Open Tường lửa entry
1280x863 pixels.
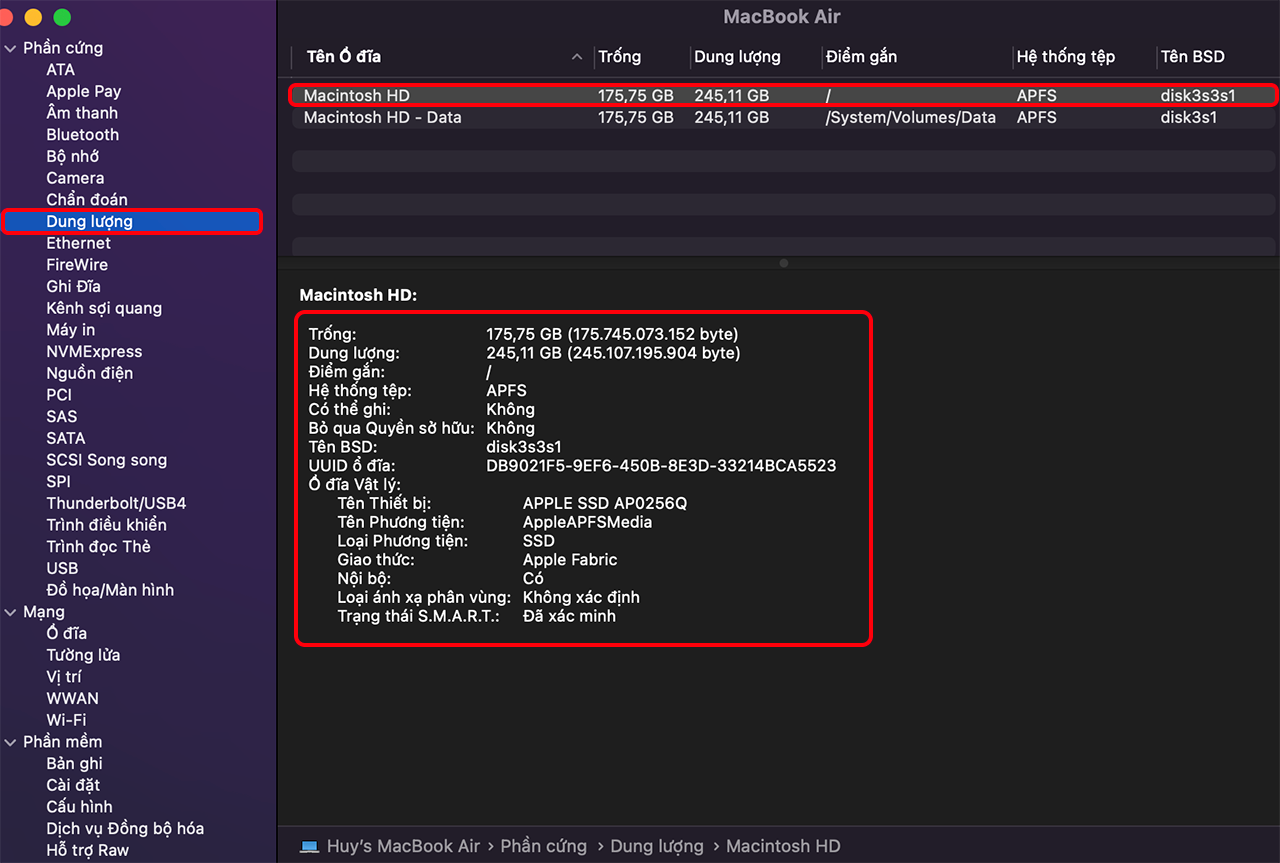(x=83, y=655)
